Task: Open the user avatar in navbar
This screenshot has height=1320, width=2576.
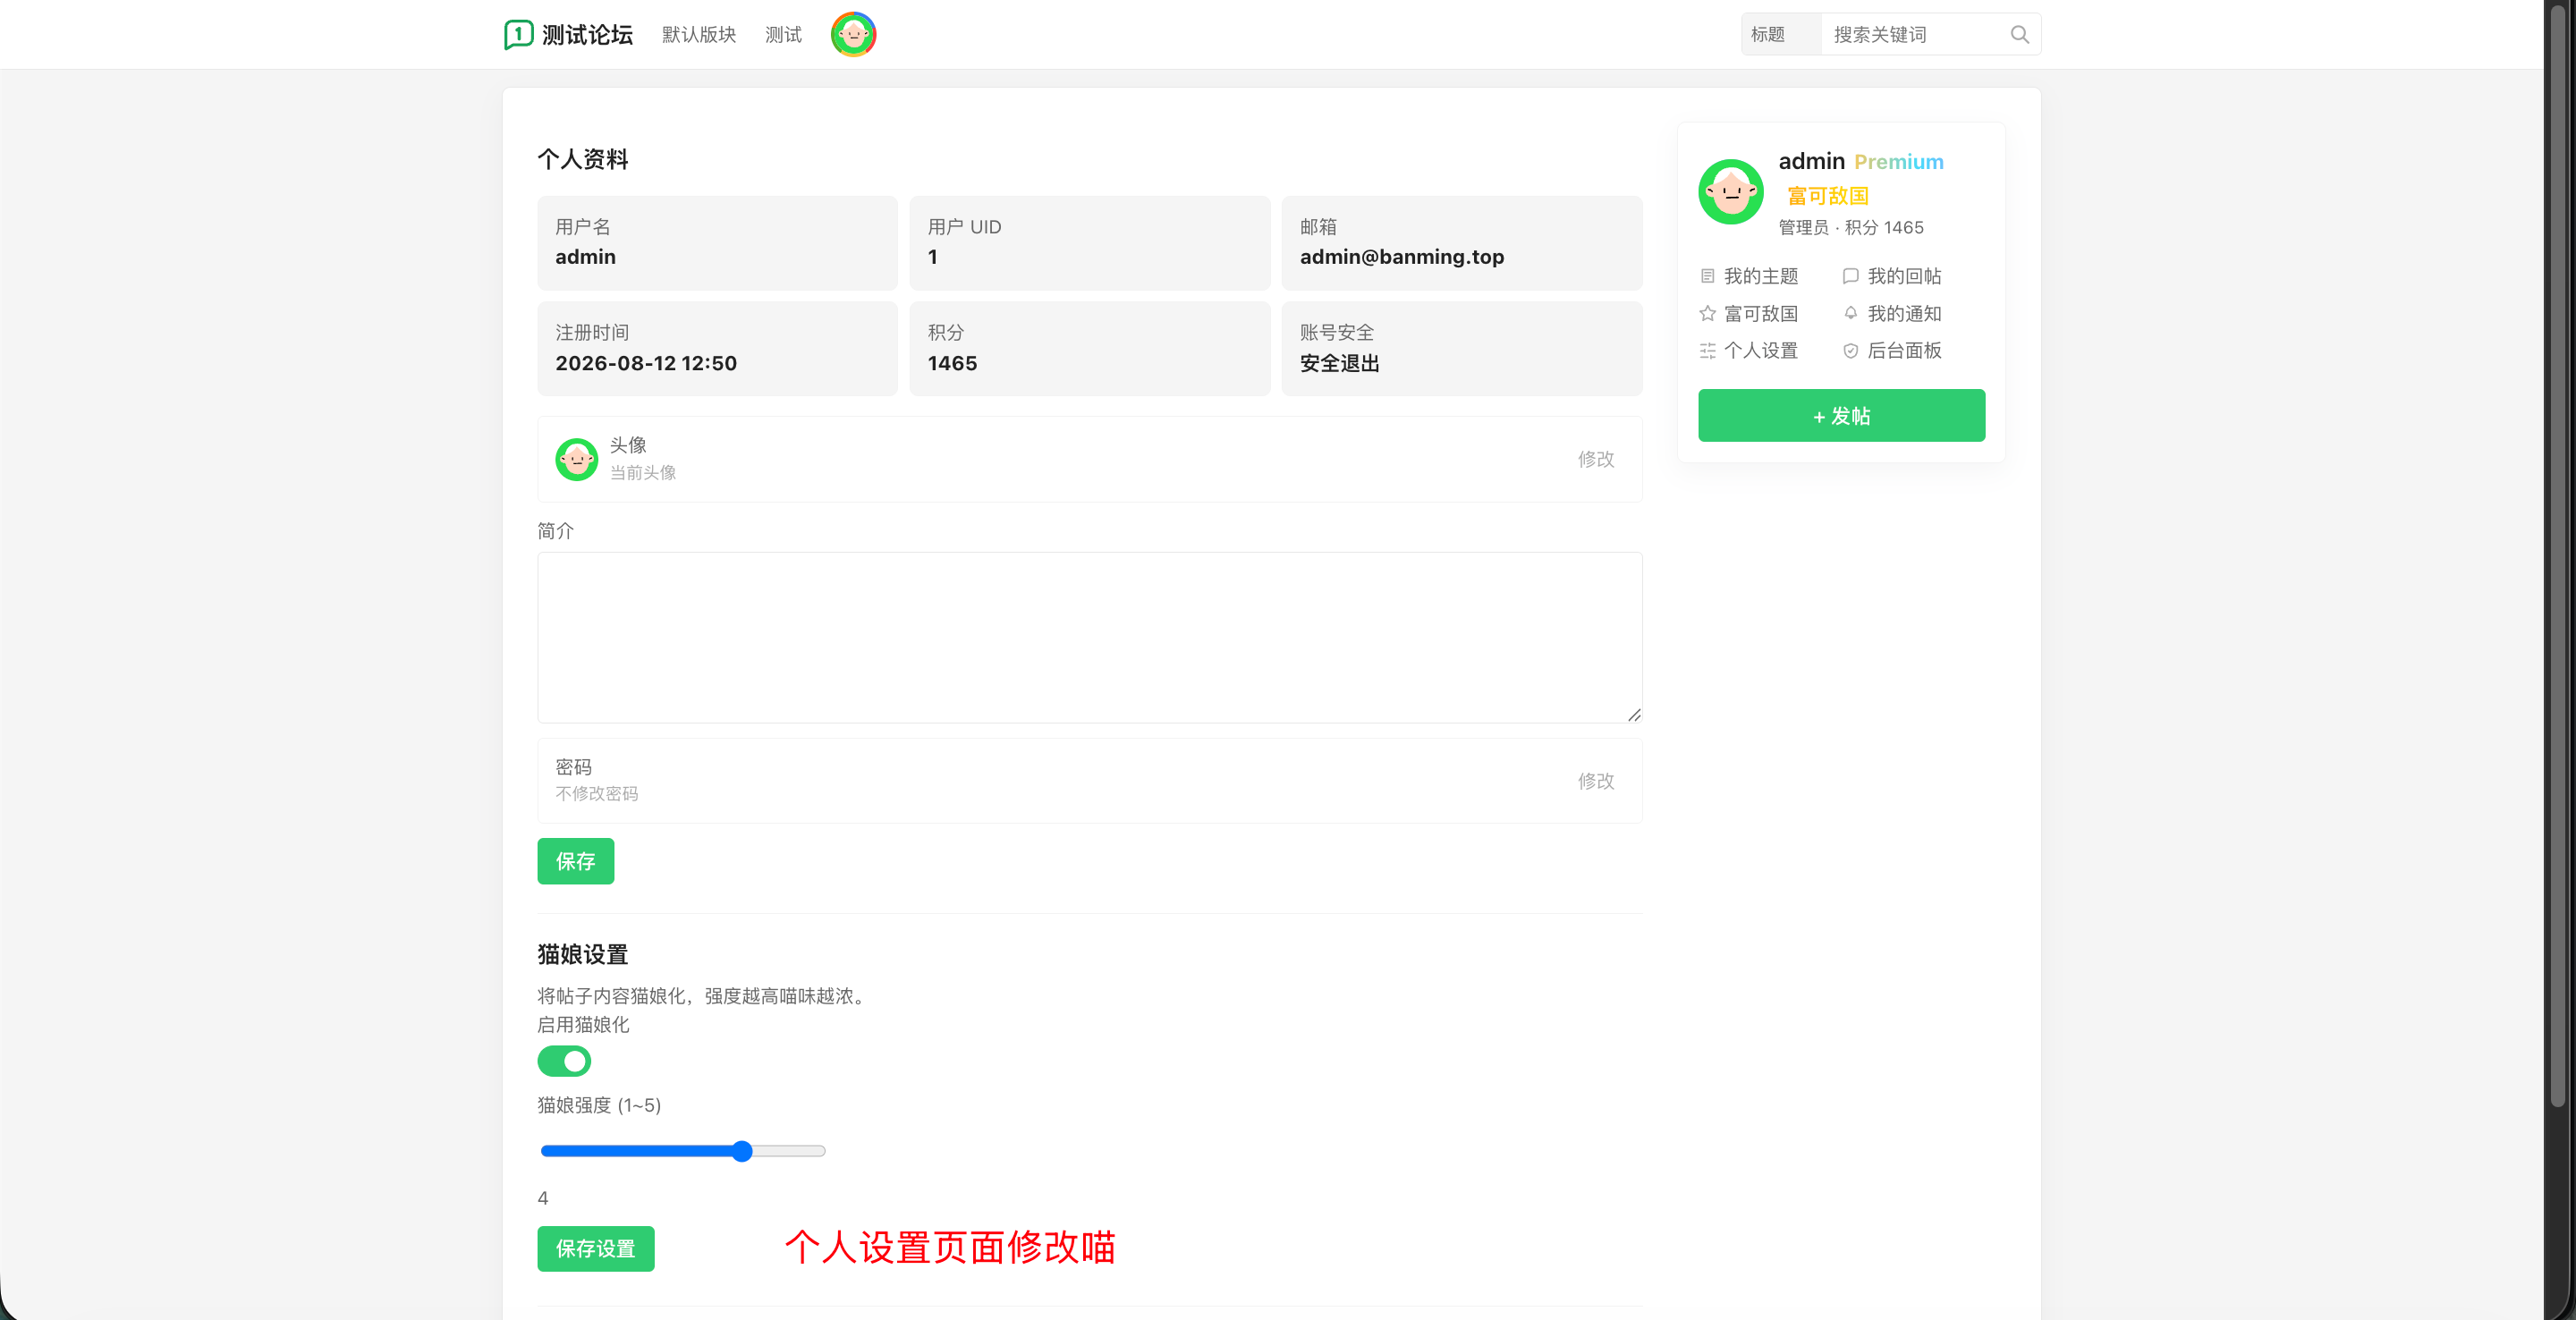Action: point(853,35)
